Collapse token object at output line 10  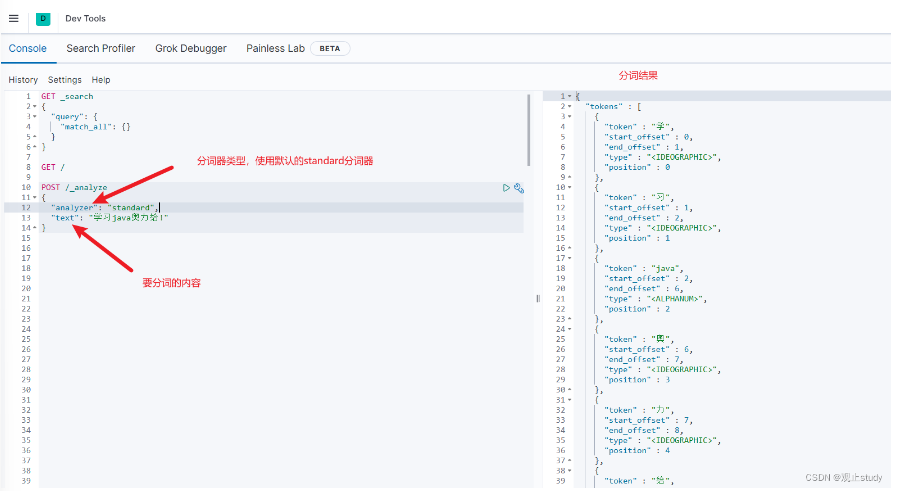(569, 187)
